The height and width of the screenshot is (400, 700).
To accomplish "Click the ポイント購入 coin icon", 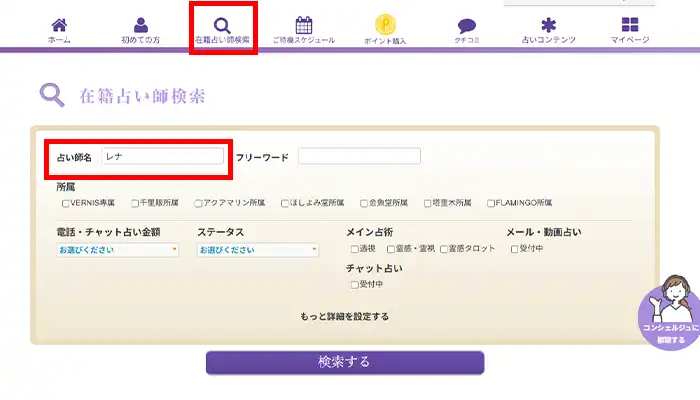I will (385, 25).
